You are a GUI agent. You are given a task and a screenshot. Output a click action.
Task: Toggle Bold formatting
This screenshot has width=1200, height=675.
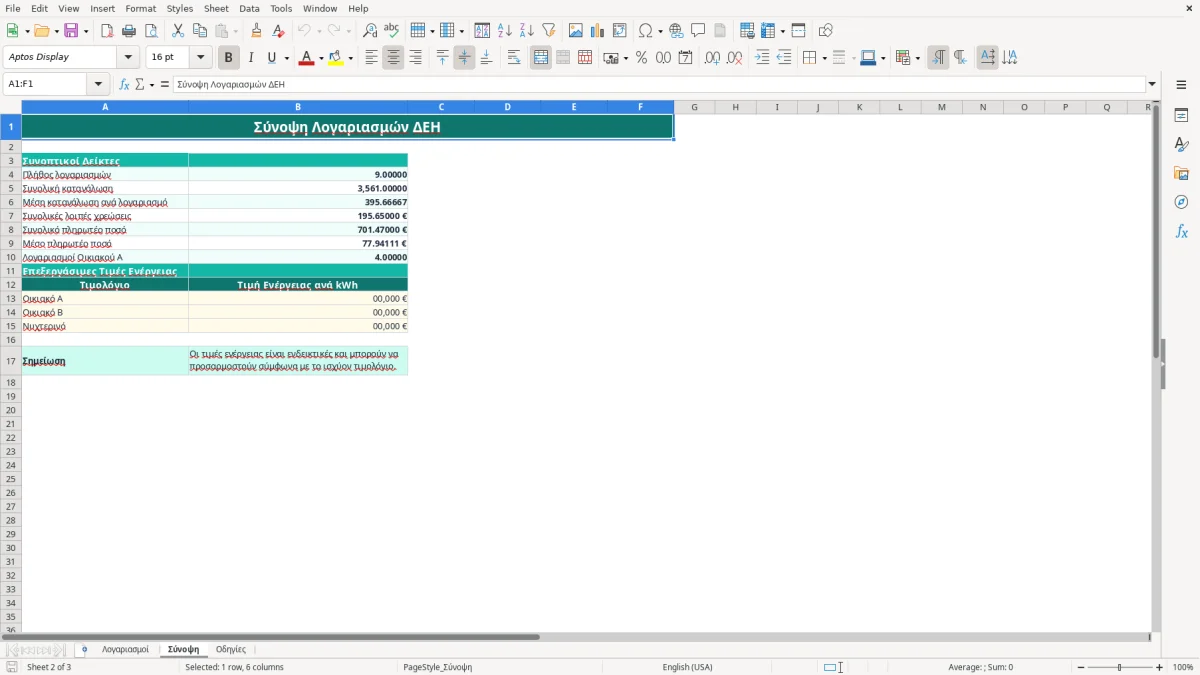coord(229,58)
